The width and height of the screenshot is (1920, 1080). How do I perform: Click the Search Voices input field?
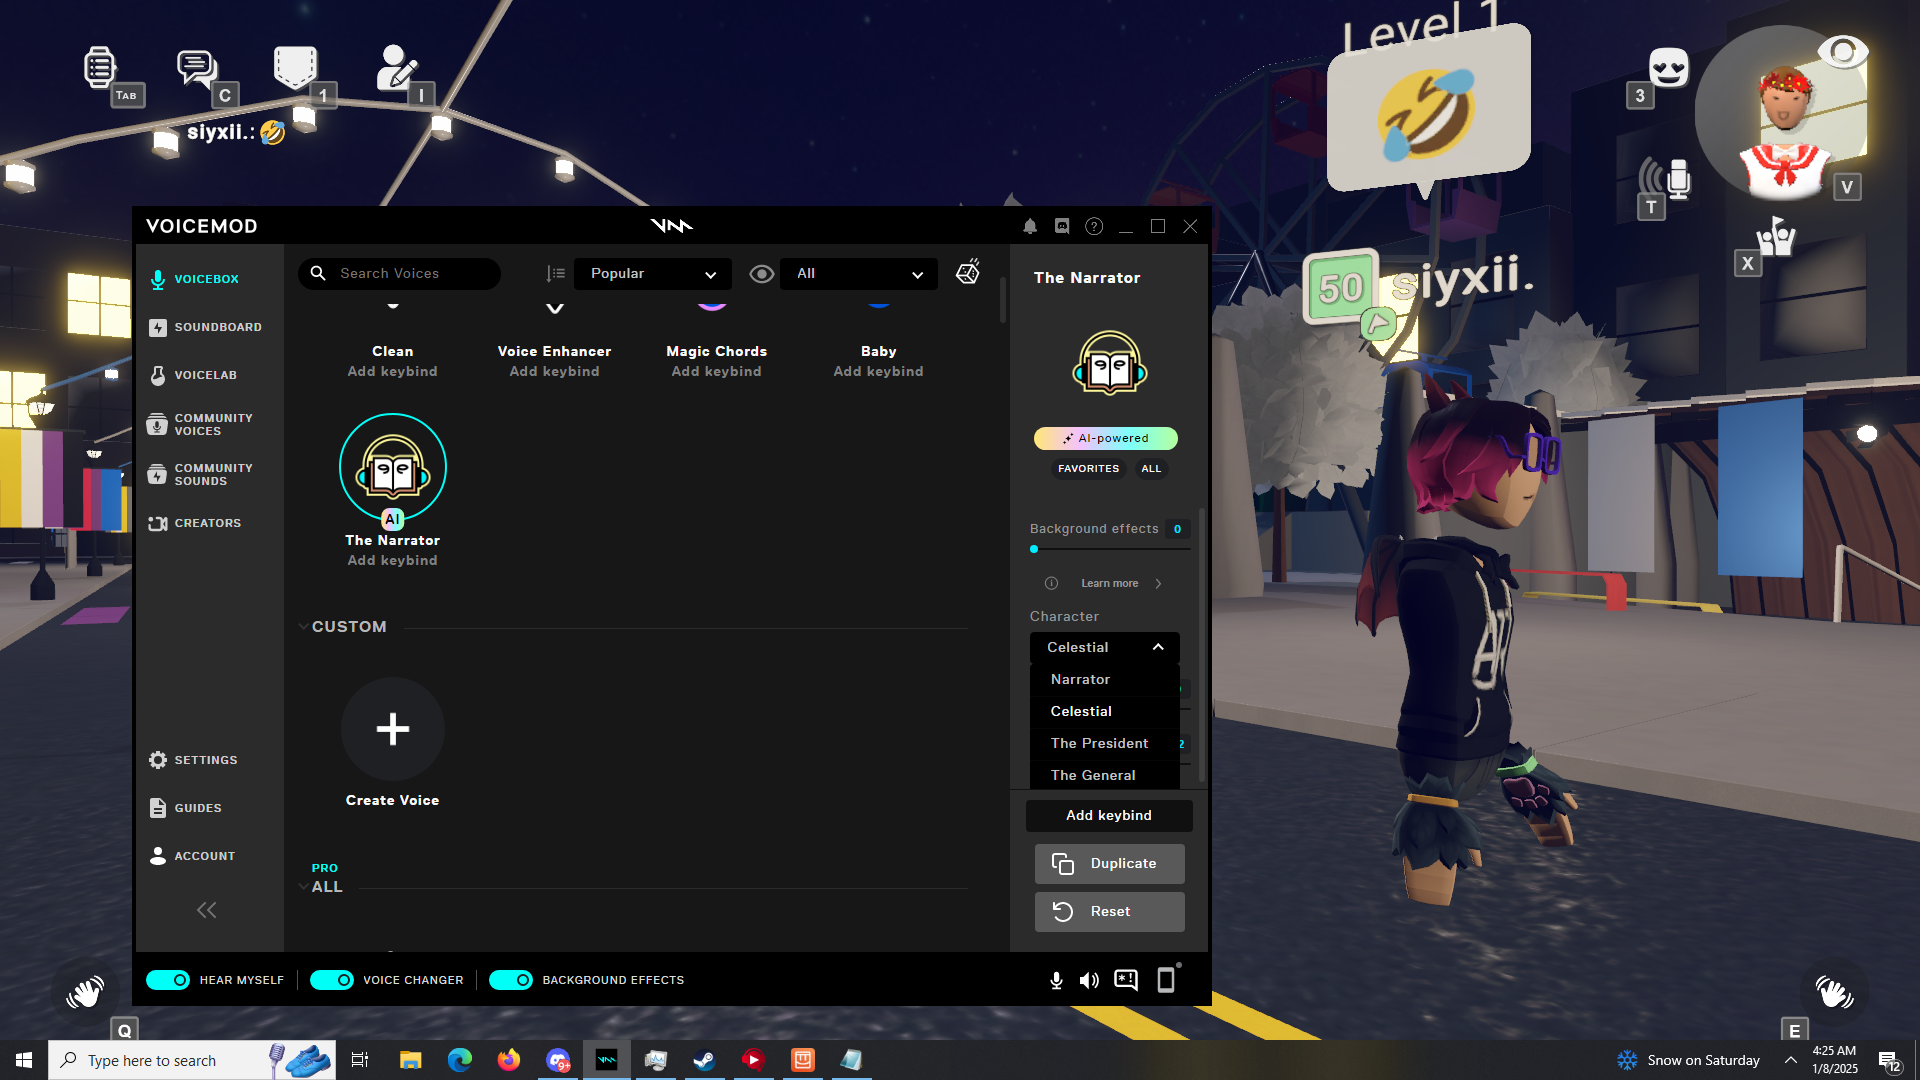(410, 274)
